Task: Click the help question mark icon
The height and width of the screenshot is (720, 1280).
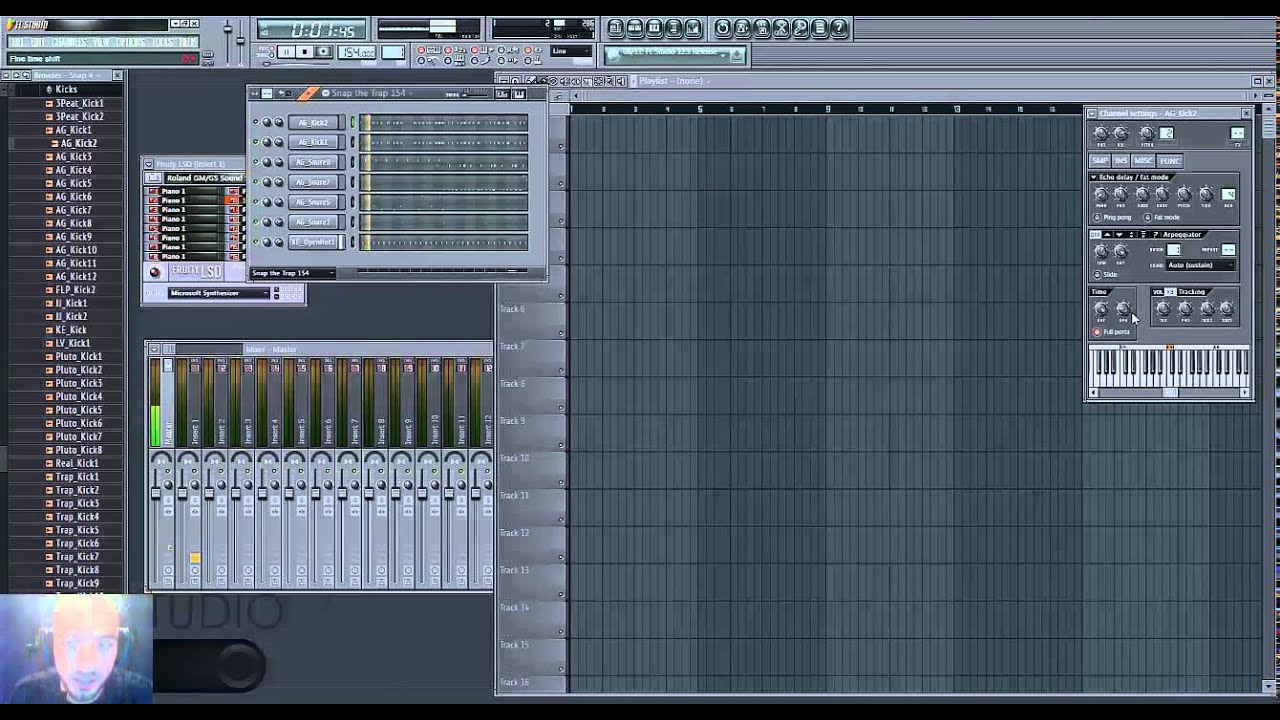Action: click(839, 28)
